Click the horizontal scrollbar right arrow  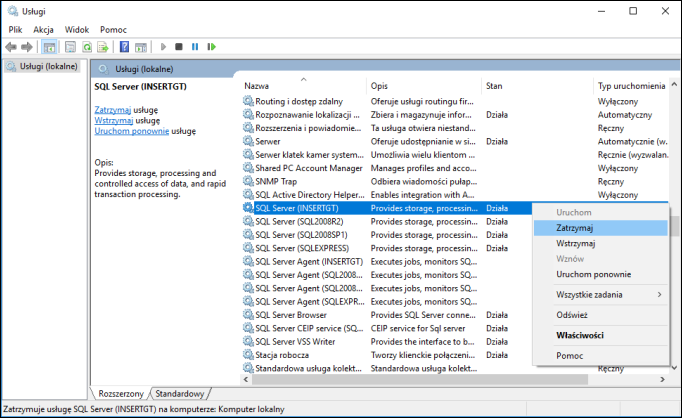pos(662,379)
